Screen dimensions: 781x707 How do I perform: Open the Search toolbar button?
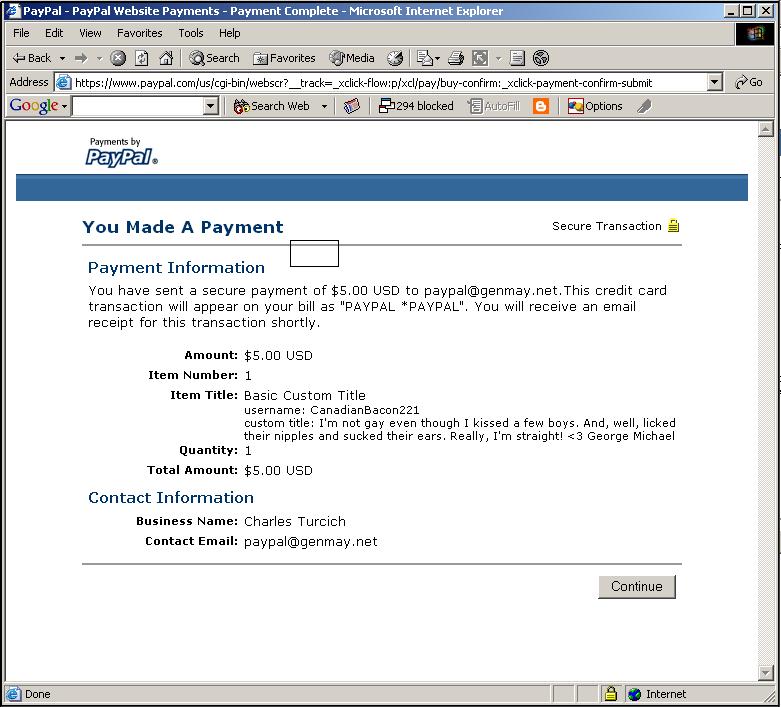214,58
